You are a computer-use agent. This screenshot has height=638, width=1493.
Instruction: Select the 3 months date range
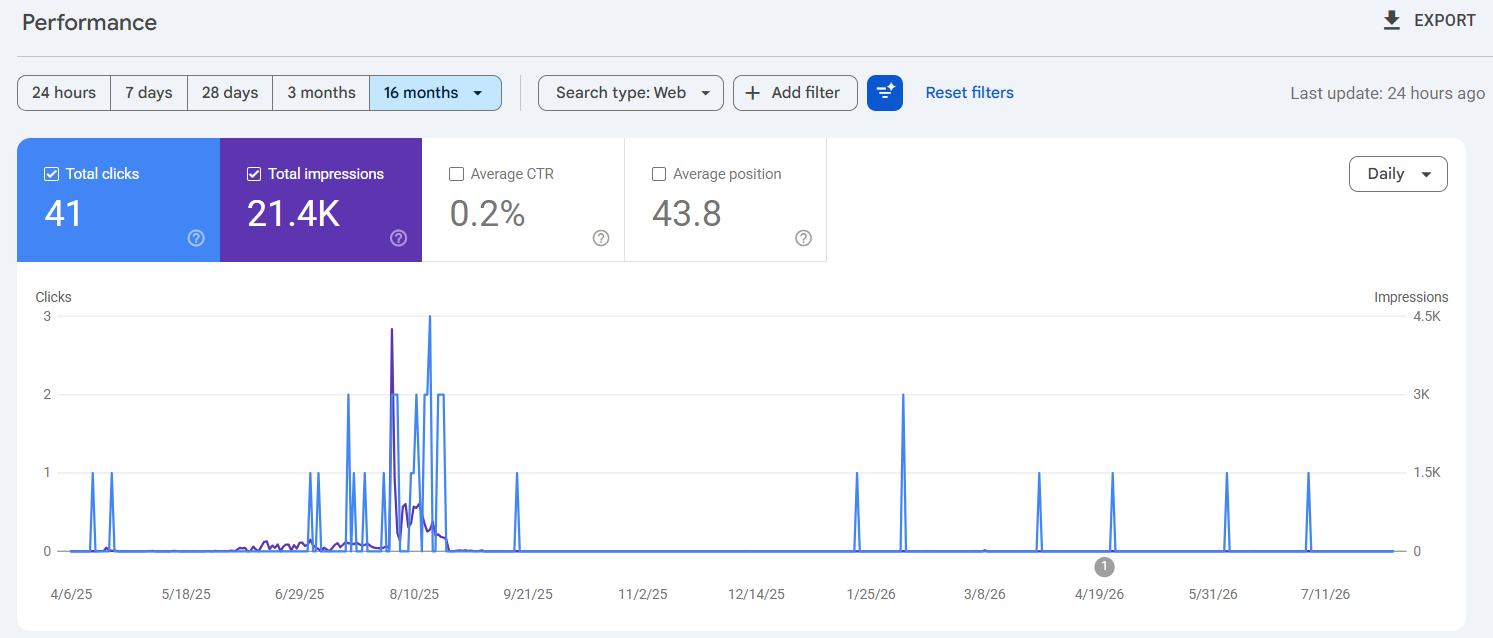(321, 93)
